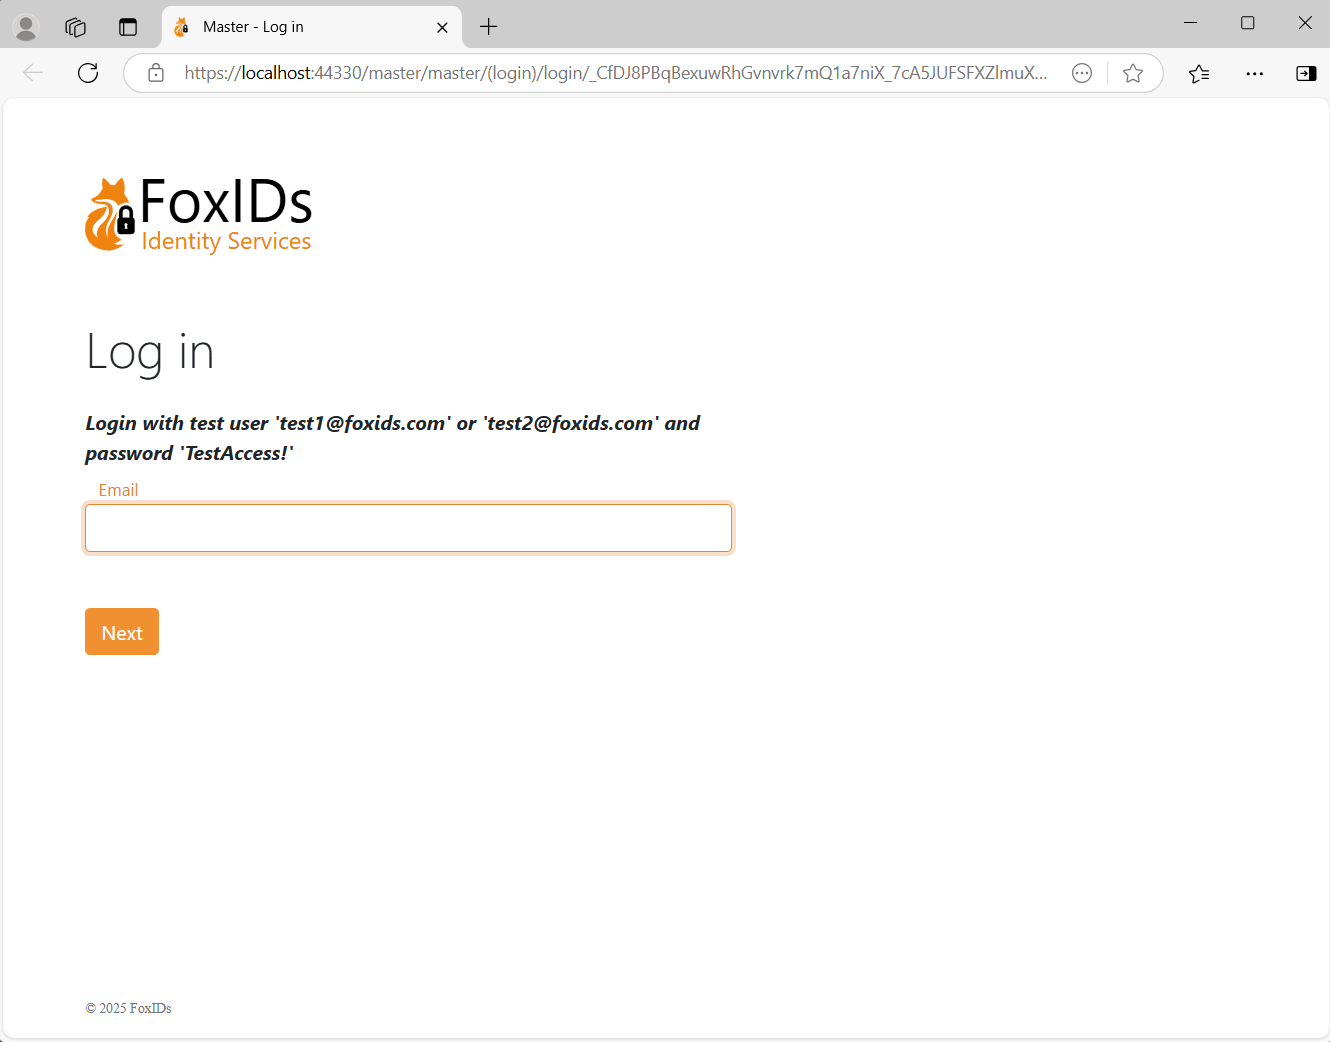Open site permissions via the circled ellipsis icon
The height and width of the screenshot is (1042, 1330).
point(1082,73)
